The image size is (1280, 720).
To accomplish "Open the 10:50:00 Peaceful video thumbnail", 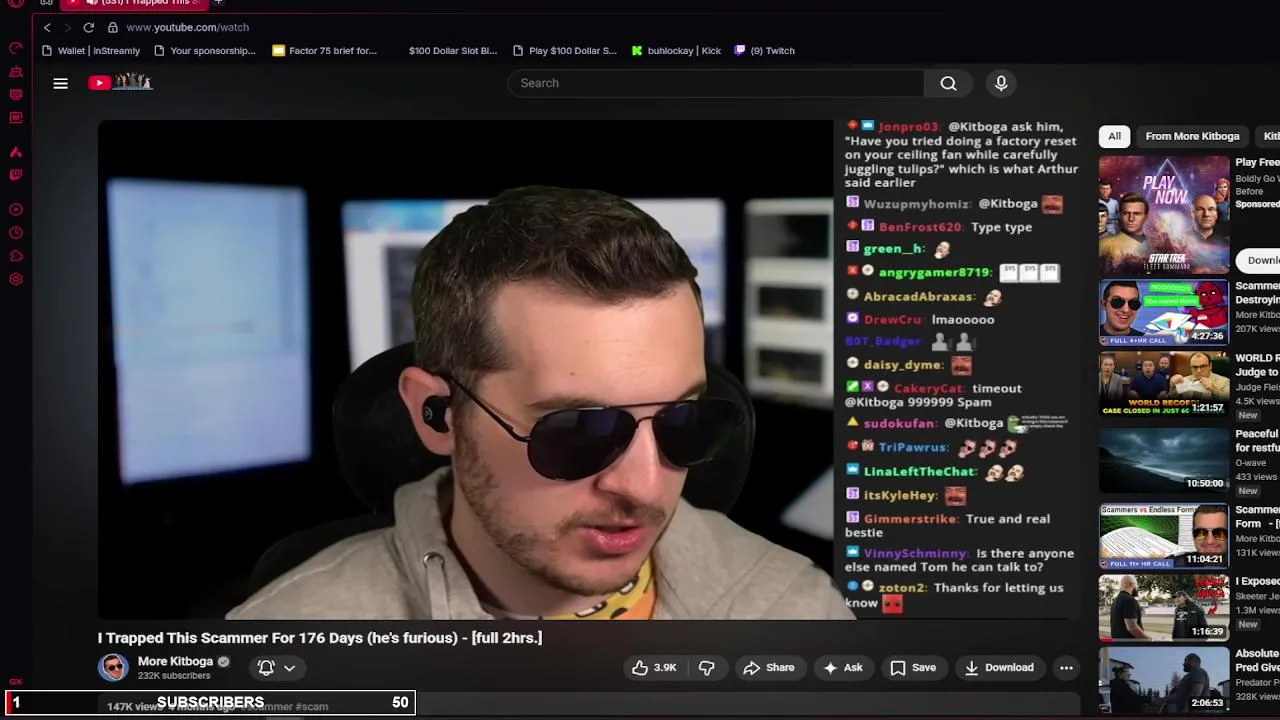I will [1164, 460].
